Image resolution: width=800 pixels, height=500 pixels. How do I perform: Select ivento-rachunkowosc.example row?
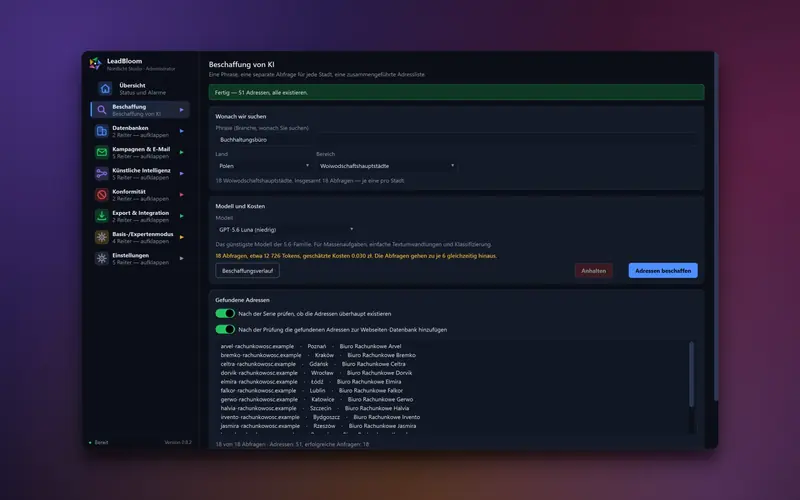pyautogui.click(x=320, y=417)
